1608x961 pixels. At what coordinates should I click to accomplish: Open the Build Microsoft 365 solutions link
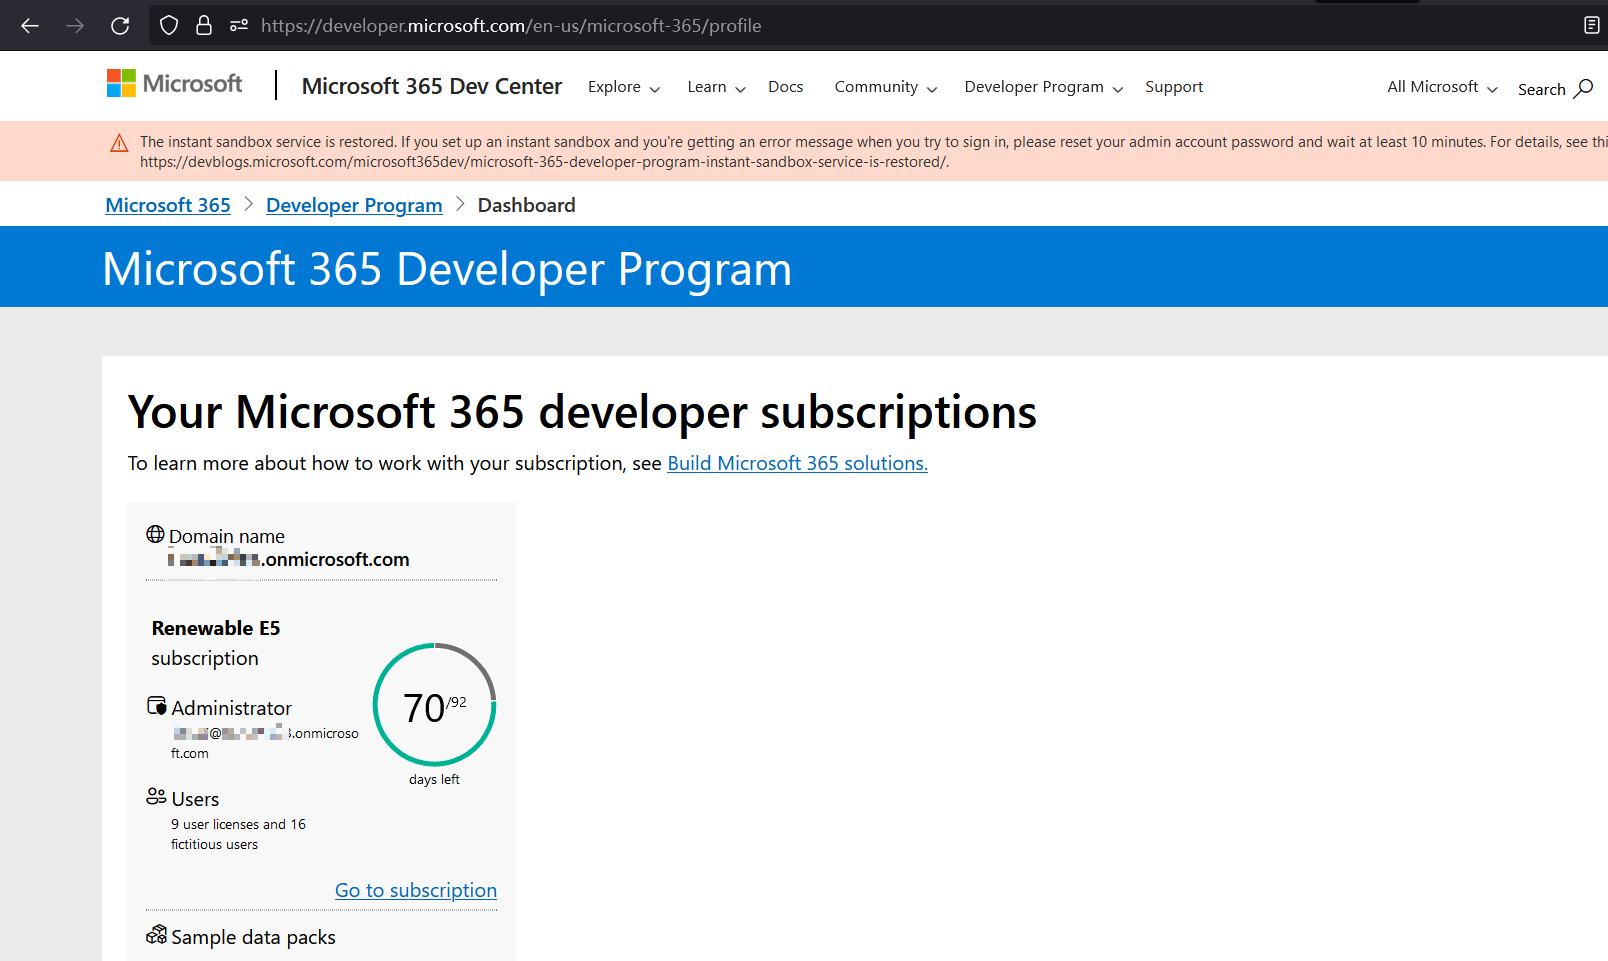797,463
